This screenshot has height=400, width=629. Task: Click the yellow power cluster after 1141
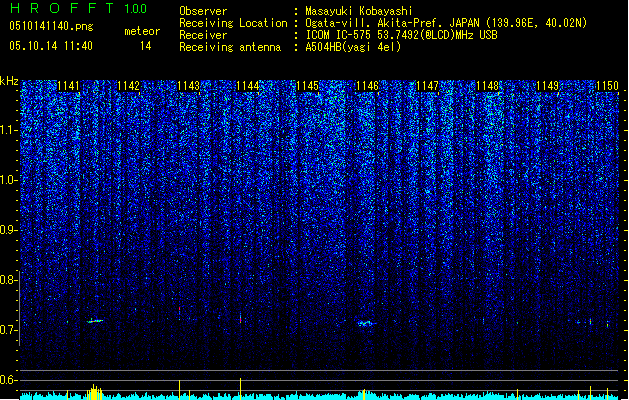(94, 392)
